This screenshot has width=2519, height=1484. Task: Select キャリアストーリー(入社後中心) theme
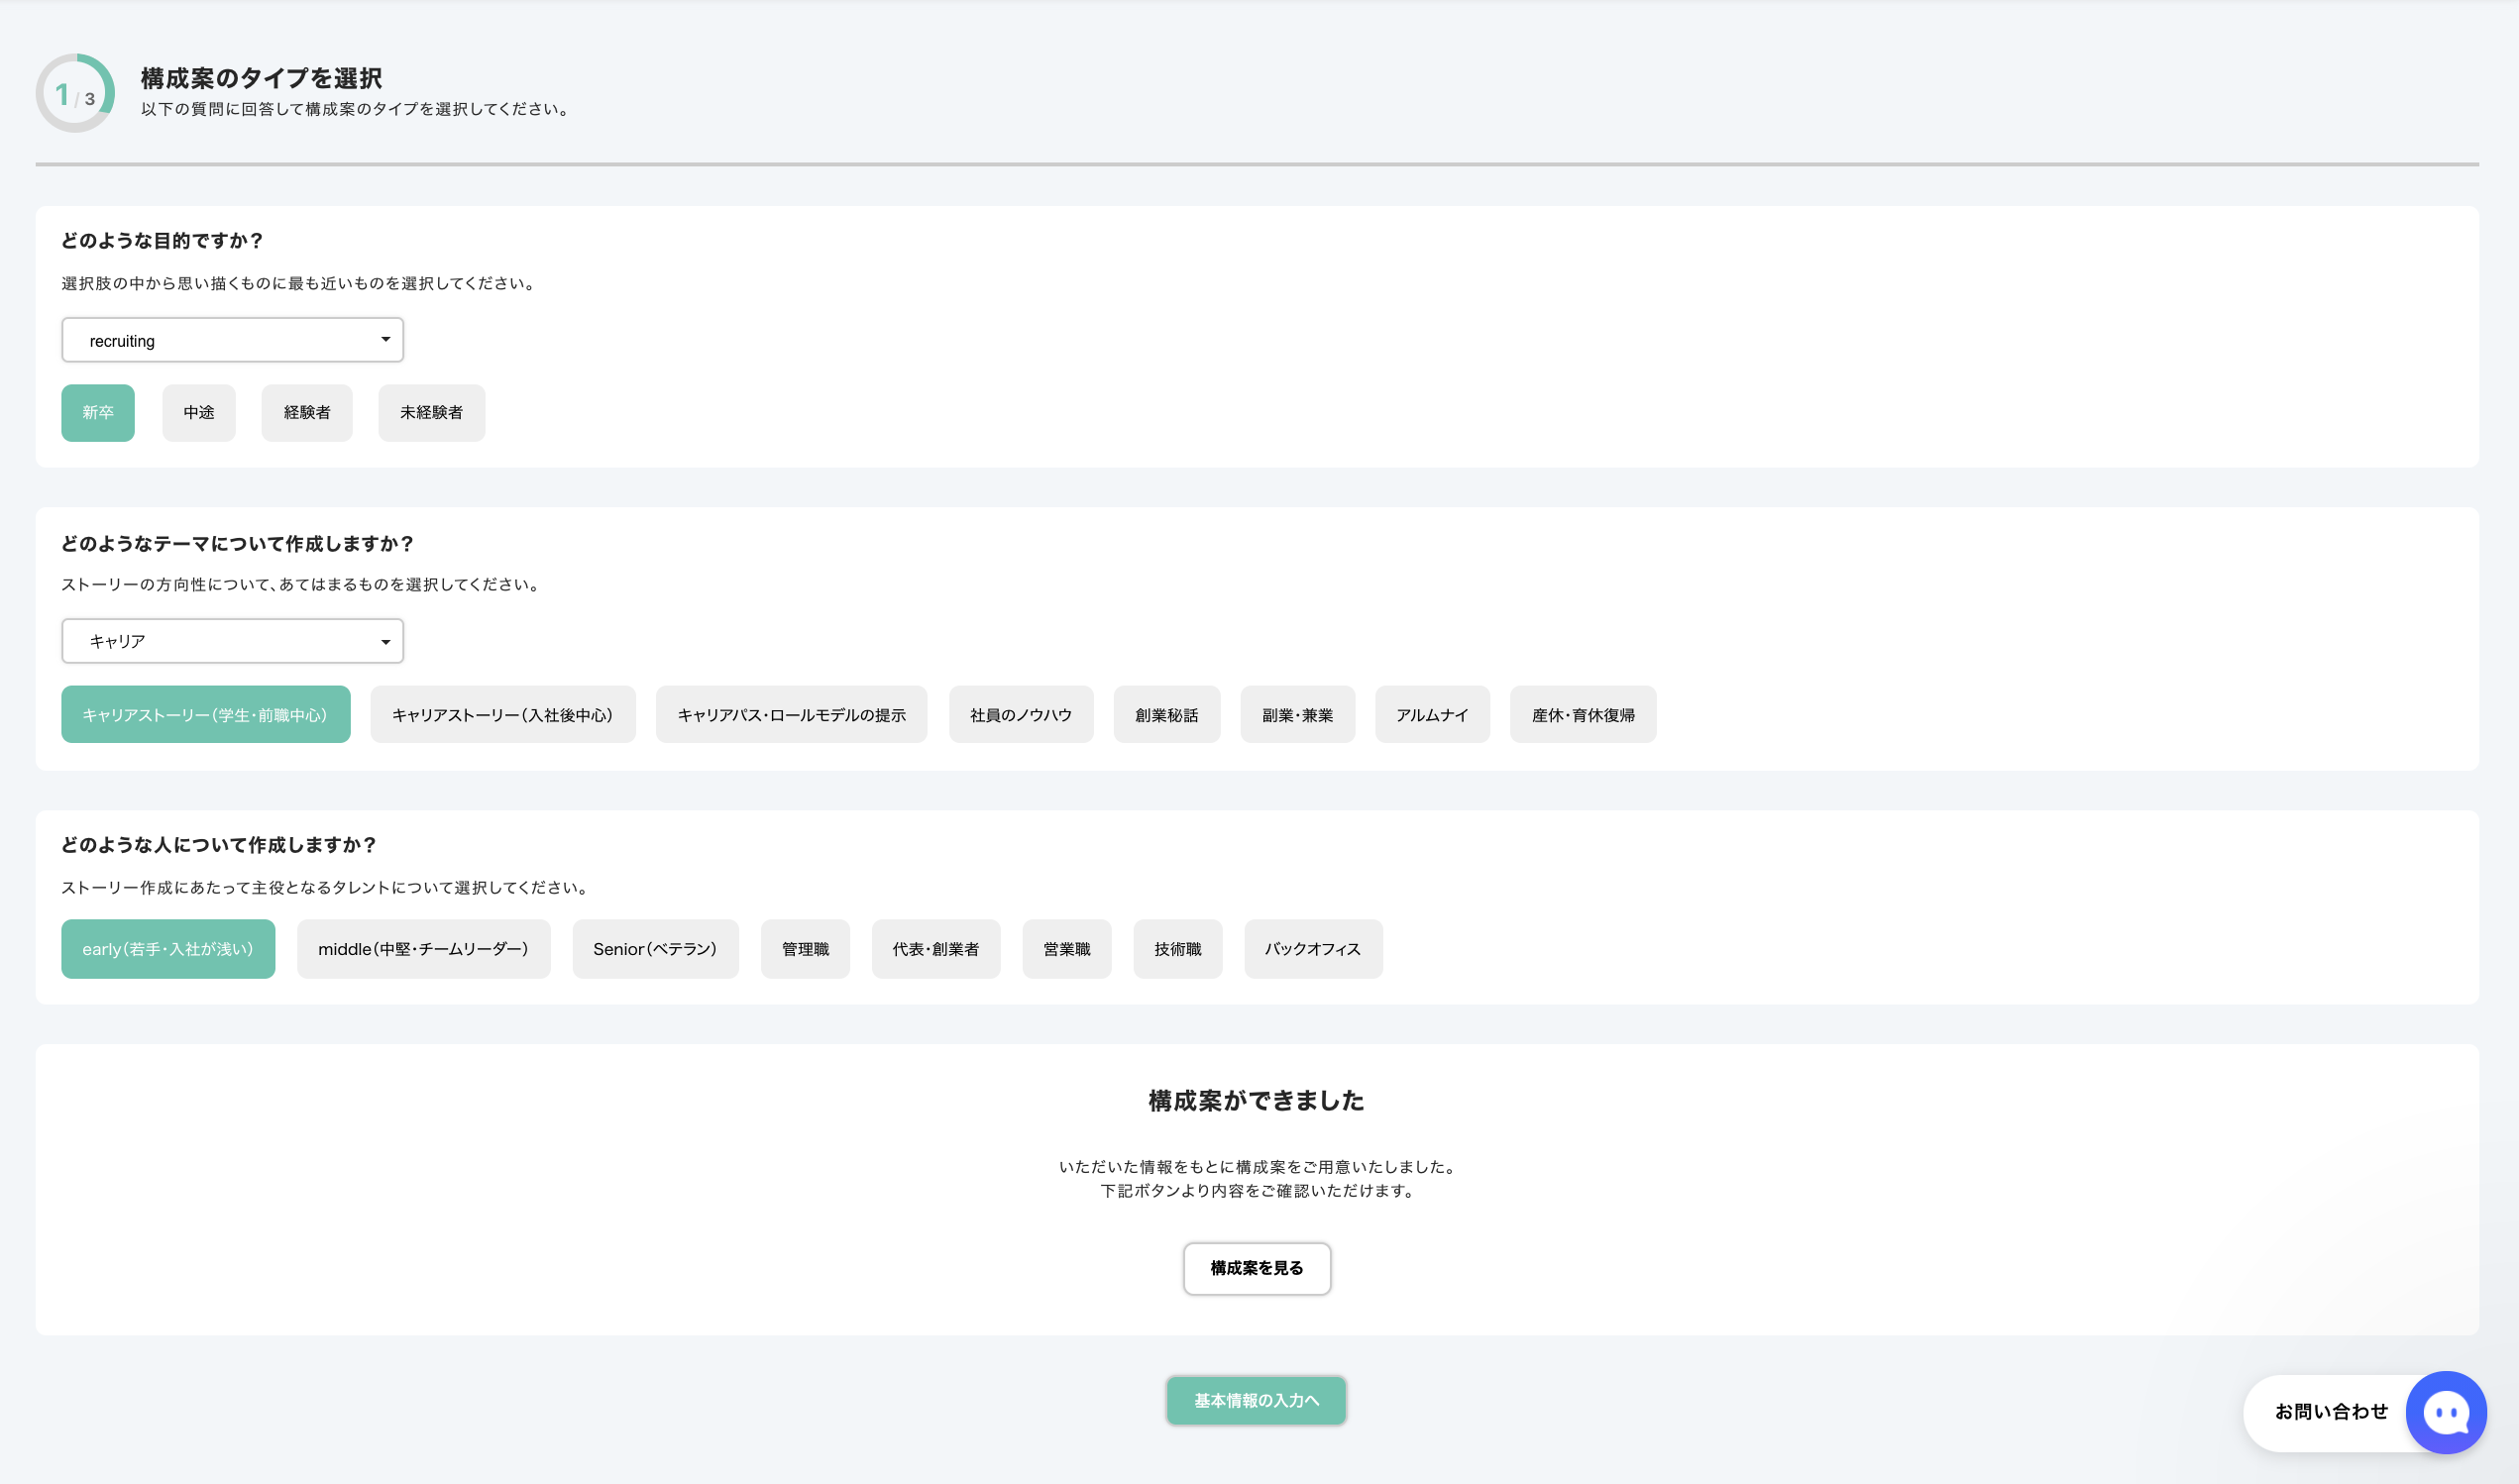[x=502, y=715]
